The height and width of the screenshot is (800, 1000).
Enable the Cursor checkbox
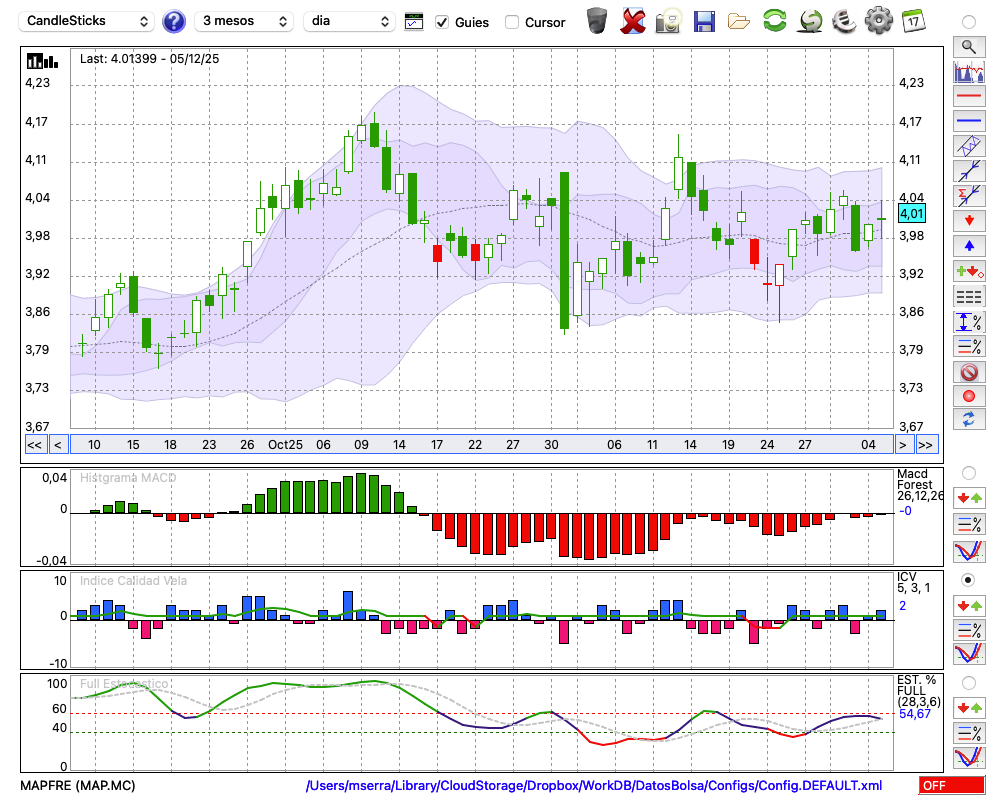[x=512, y=22]
